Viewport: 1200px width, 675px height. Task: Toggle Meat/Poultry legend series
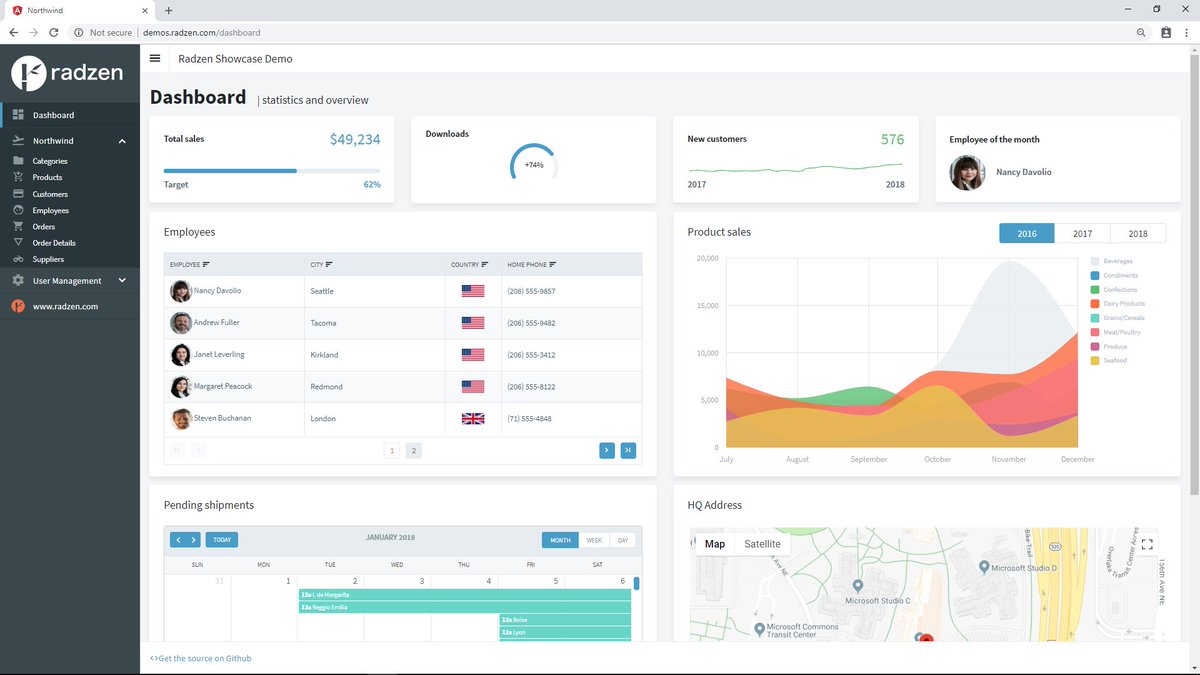pos(1116,332)
